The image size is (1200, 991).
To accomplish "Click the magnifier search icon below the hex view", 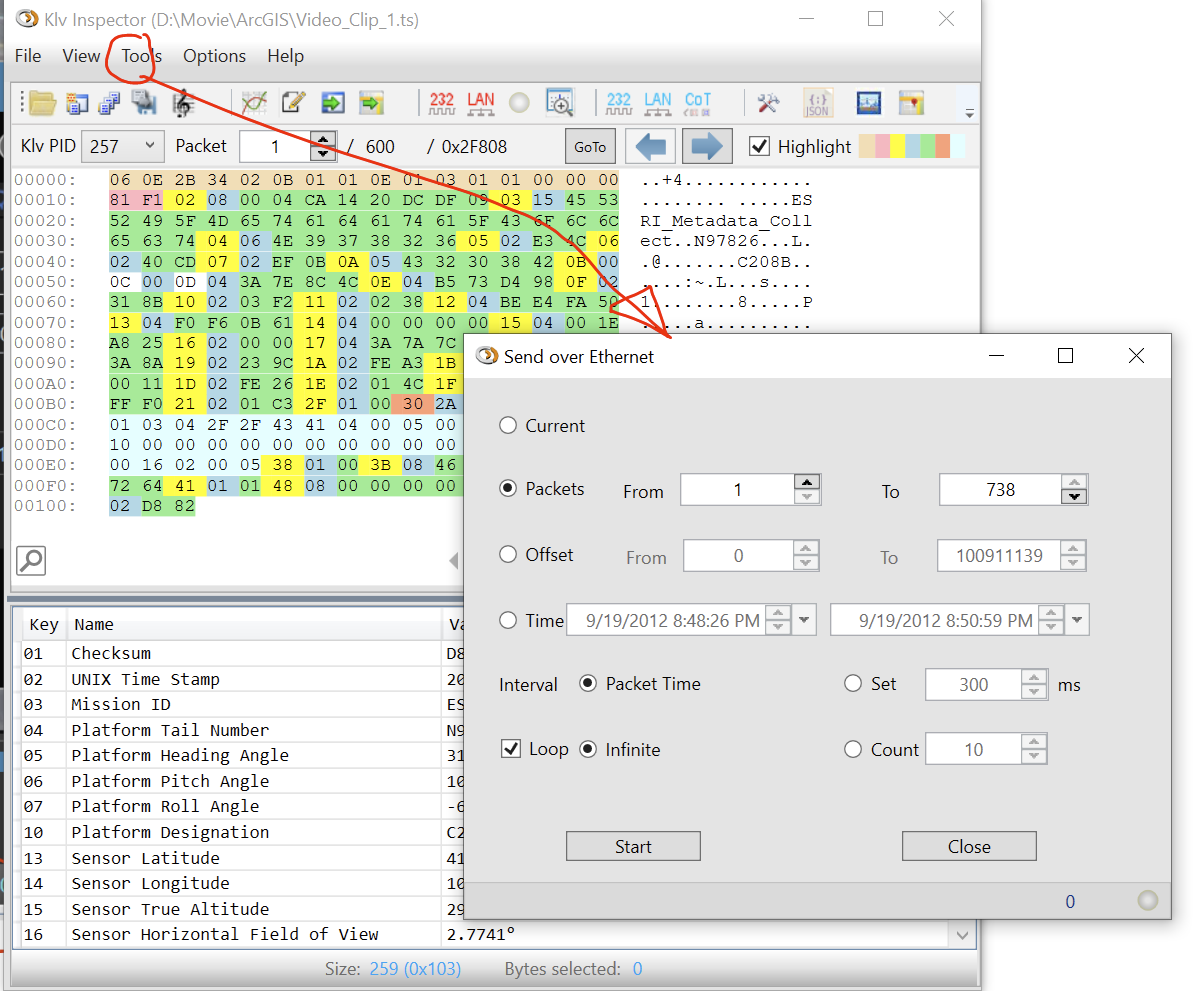I will click(x=30, y=561).
